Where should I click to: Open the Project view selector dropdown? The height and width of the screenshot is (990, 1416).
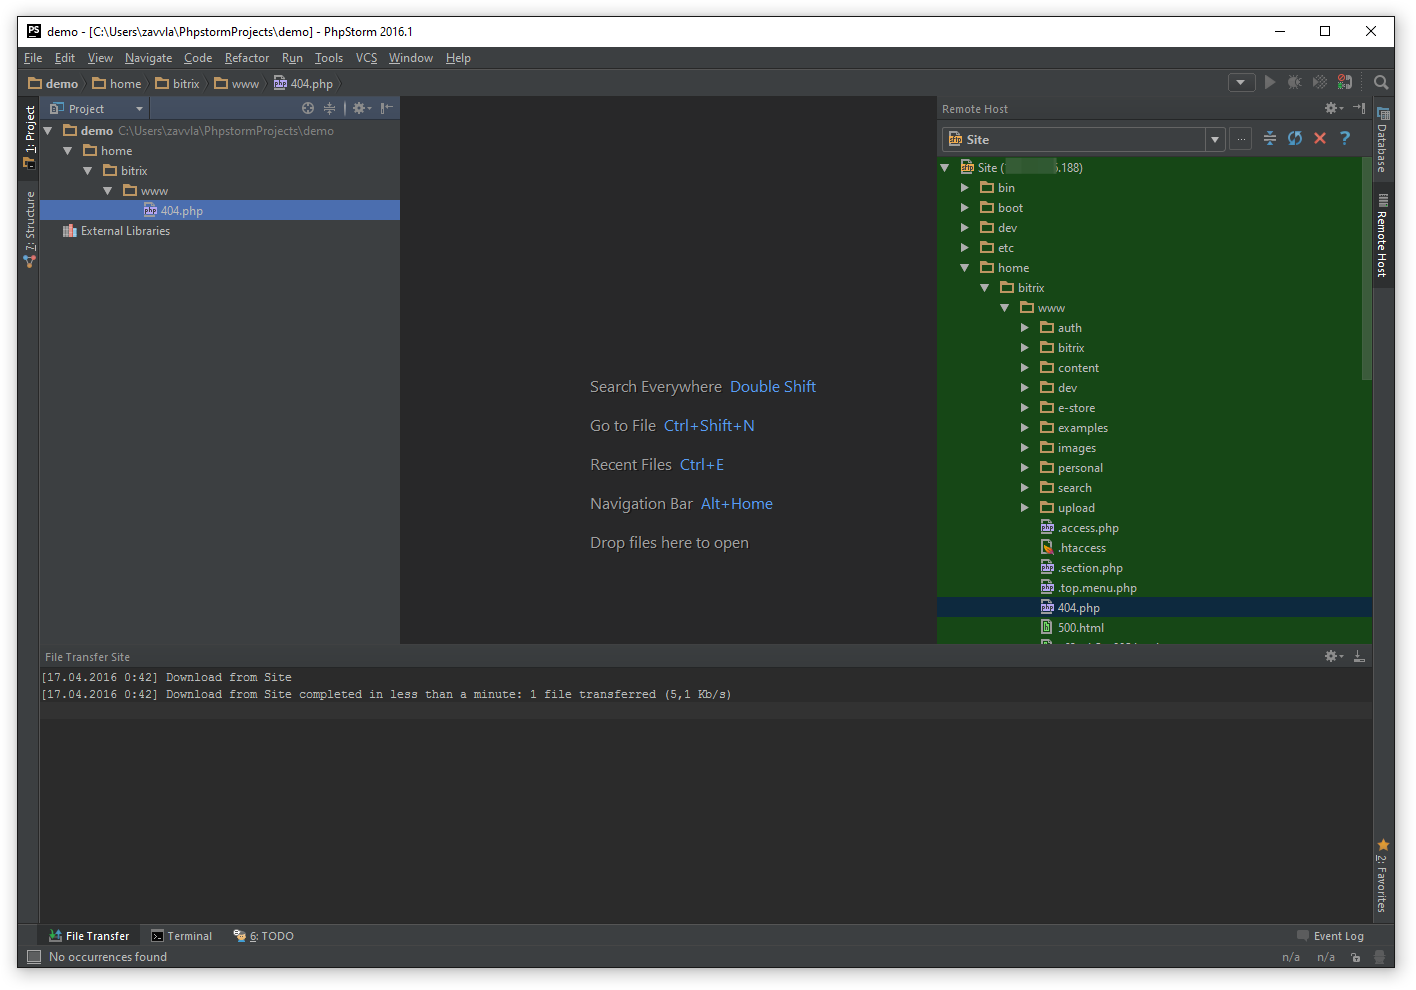pos(96,108)
